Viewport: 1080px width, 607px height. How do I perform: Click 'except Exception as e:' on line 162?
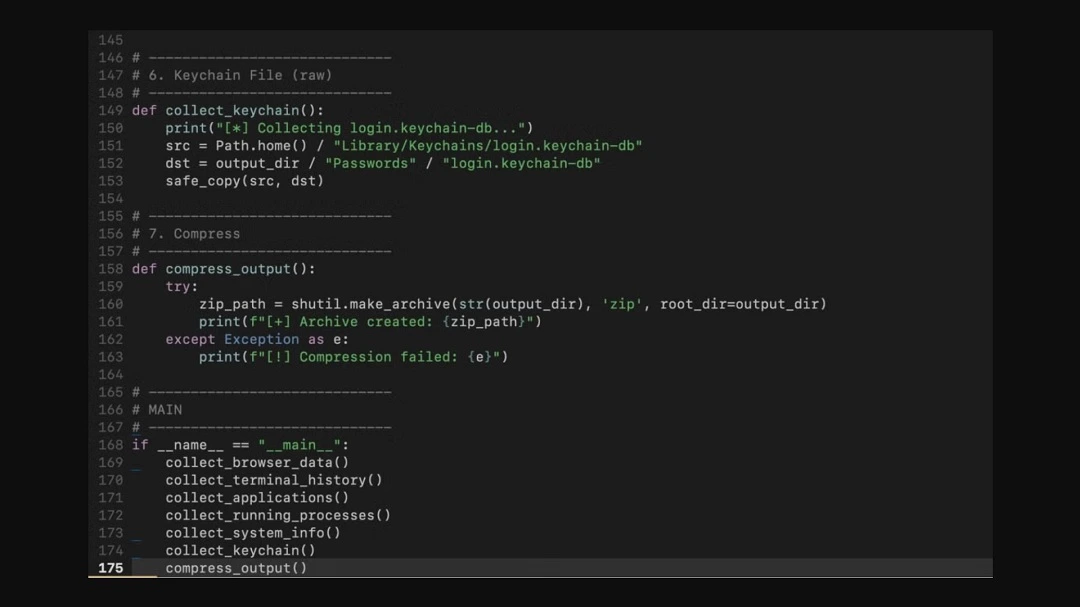257,340
